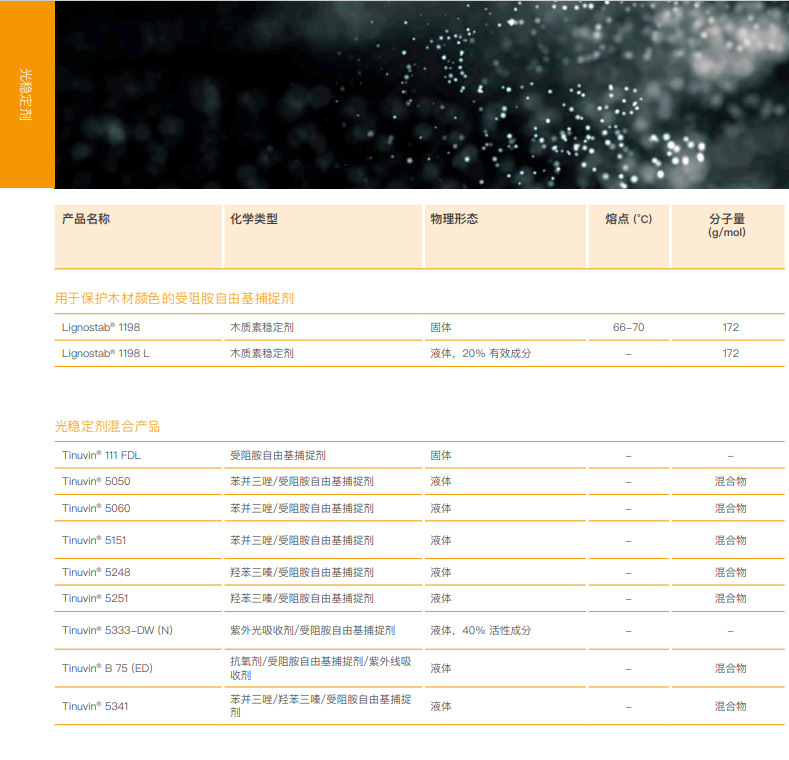Image resolution: width=789 pixels, height=760 pixels.
Task: Select Tinuvin 5333-DW (N) product name
Action: point(117,631)
